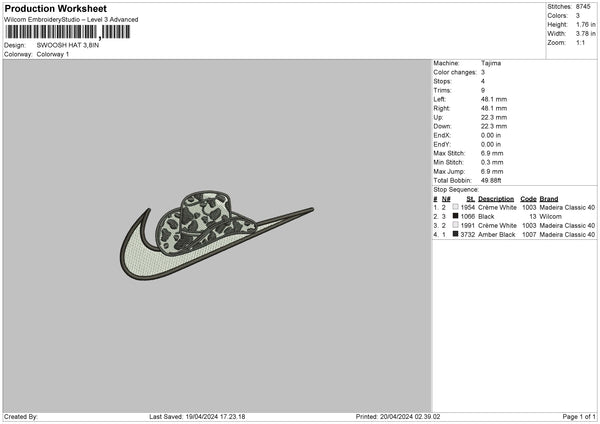Select design name SWOOSH HAT 3,8IN
Image resolution: width=600 pixels, height=424 pixels.
tap(68, 45)
